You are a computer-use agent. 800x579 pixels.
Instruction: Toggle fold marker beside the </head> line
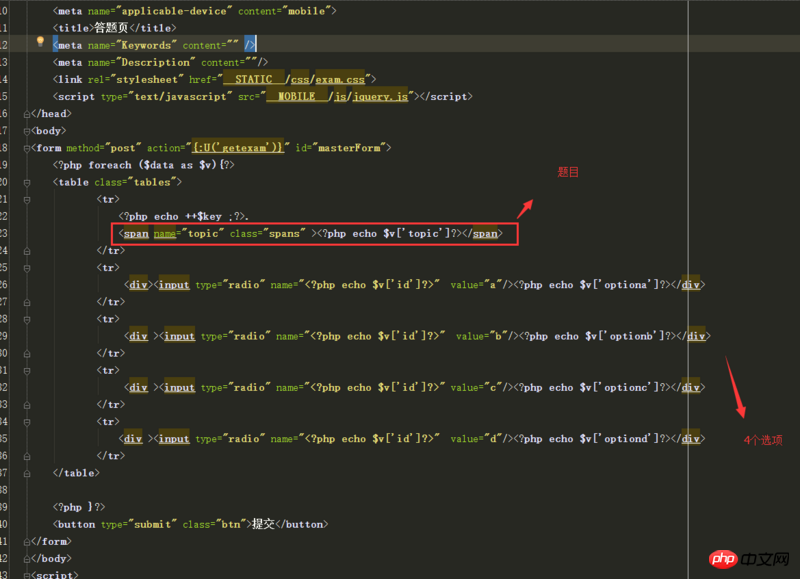coord(27,114)
